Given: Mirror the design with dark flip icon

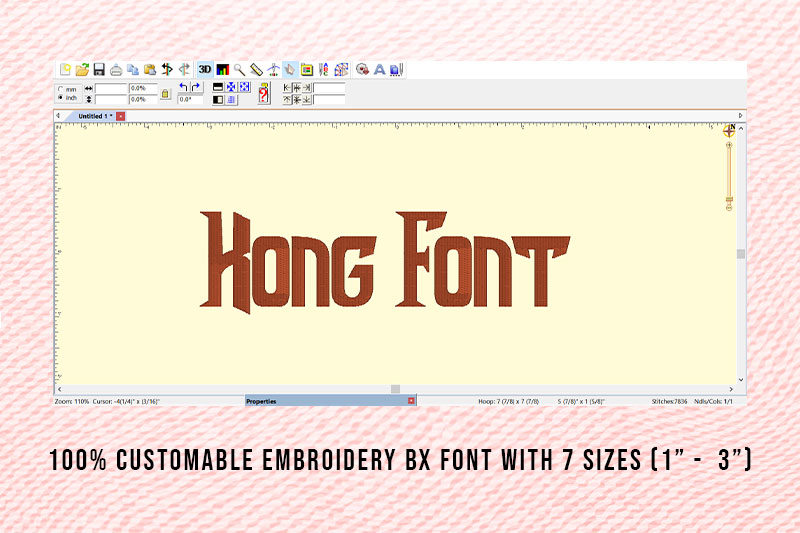Looking at the screenshot, I should click(167, 69).
